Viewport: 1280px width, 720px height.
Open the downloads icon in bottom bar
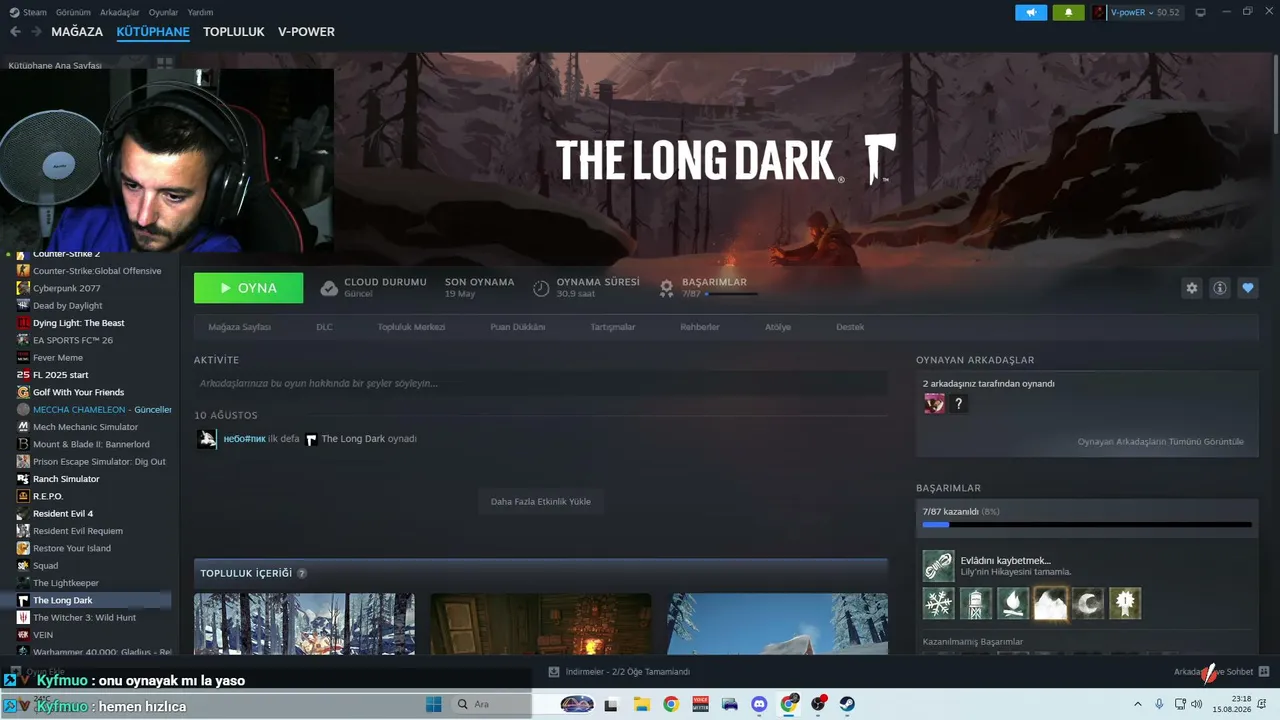pyautogui.click(x=554, y=672)
